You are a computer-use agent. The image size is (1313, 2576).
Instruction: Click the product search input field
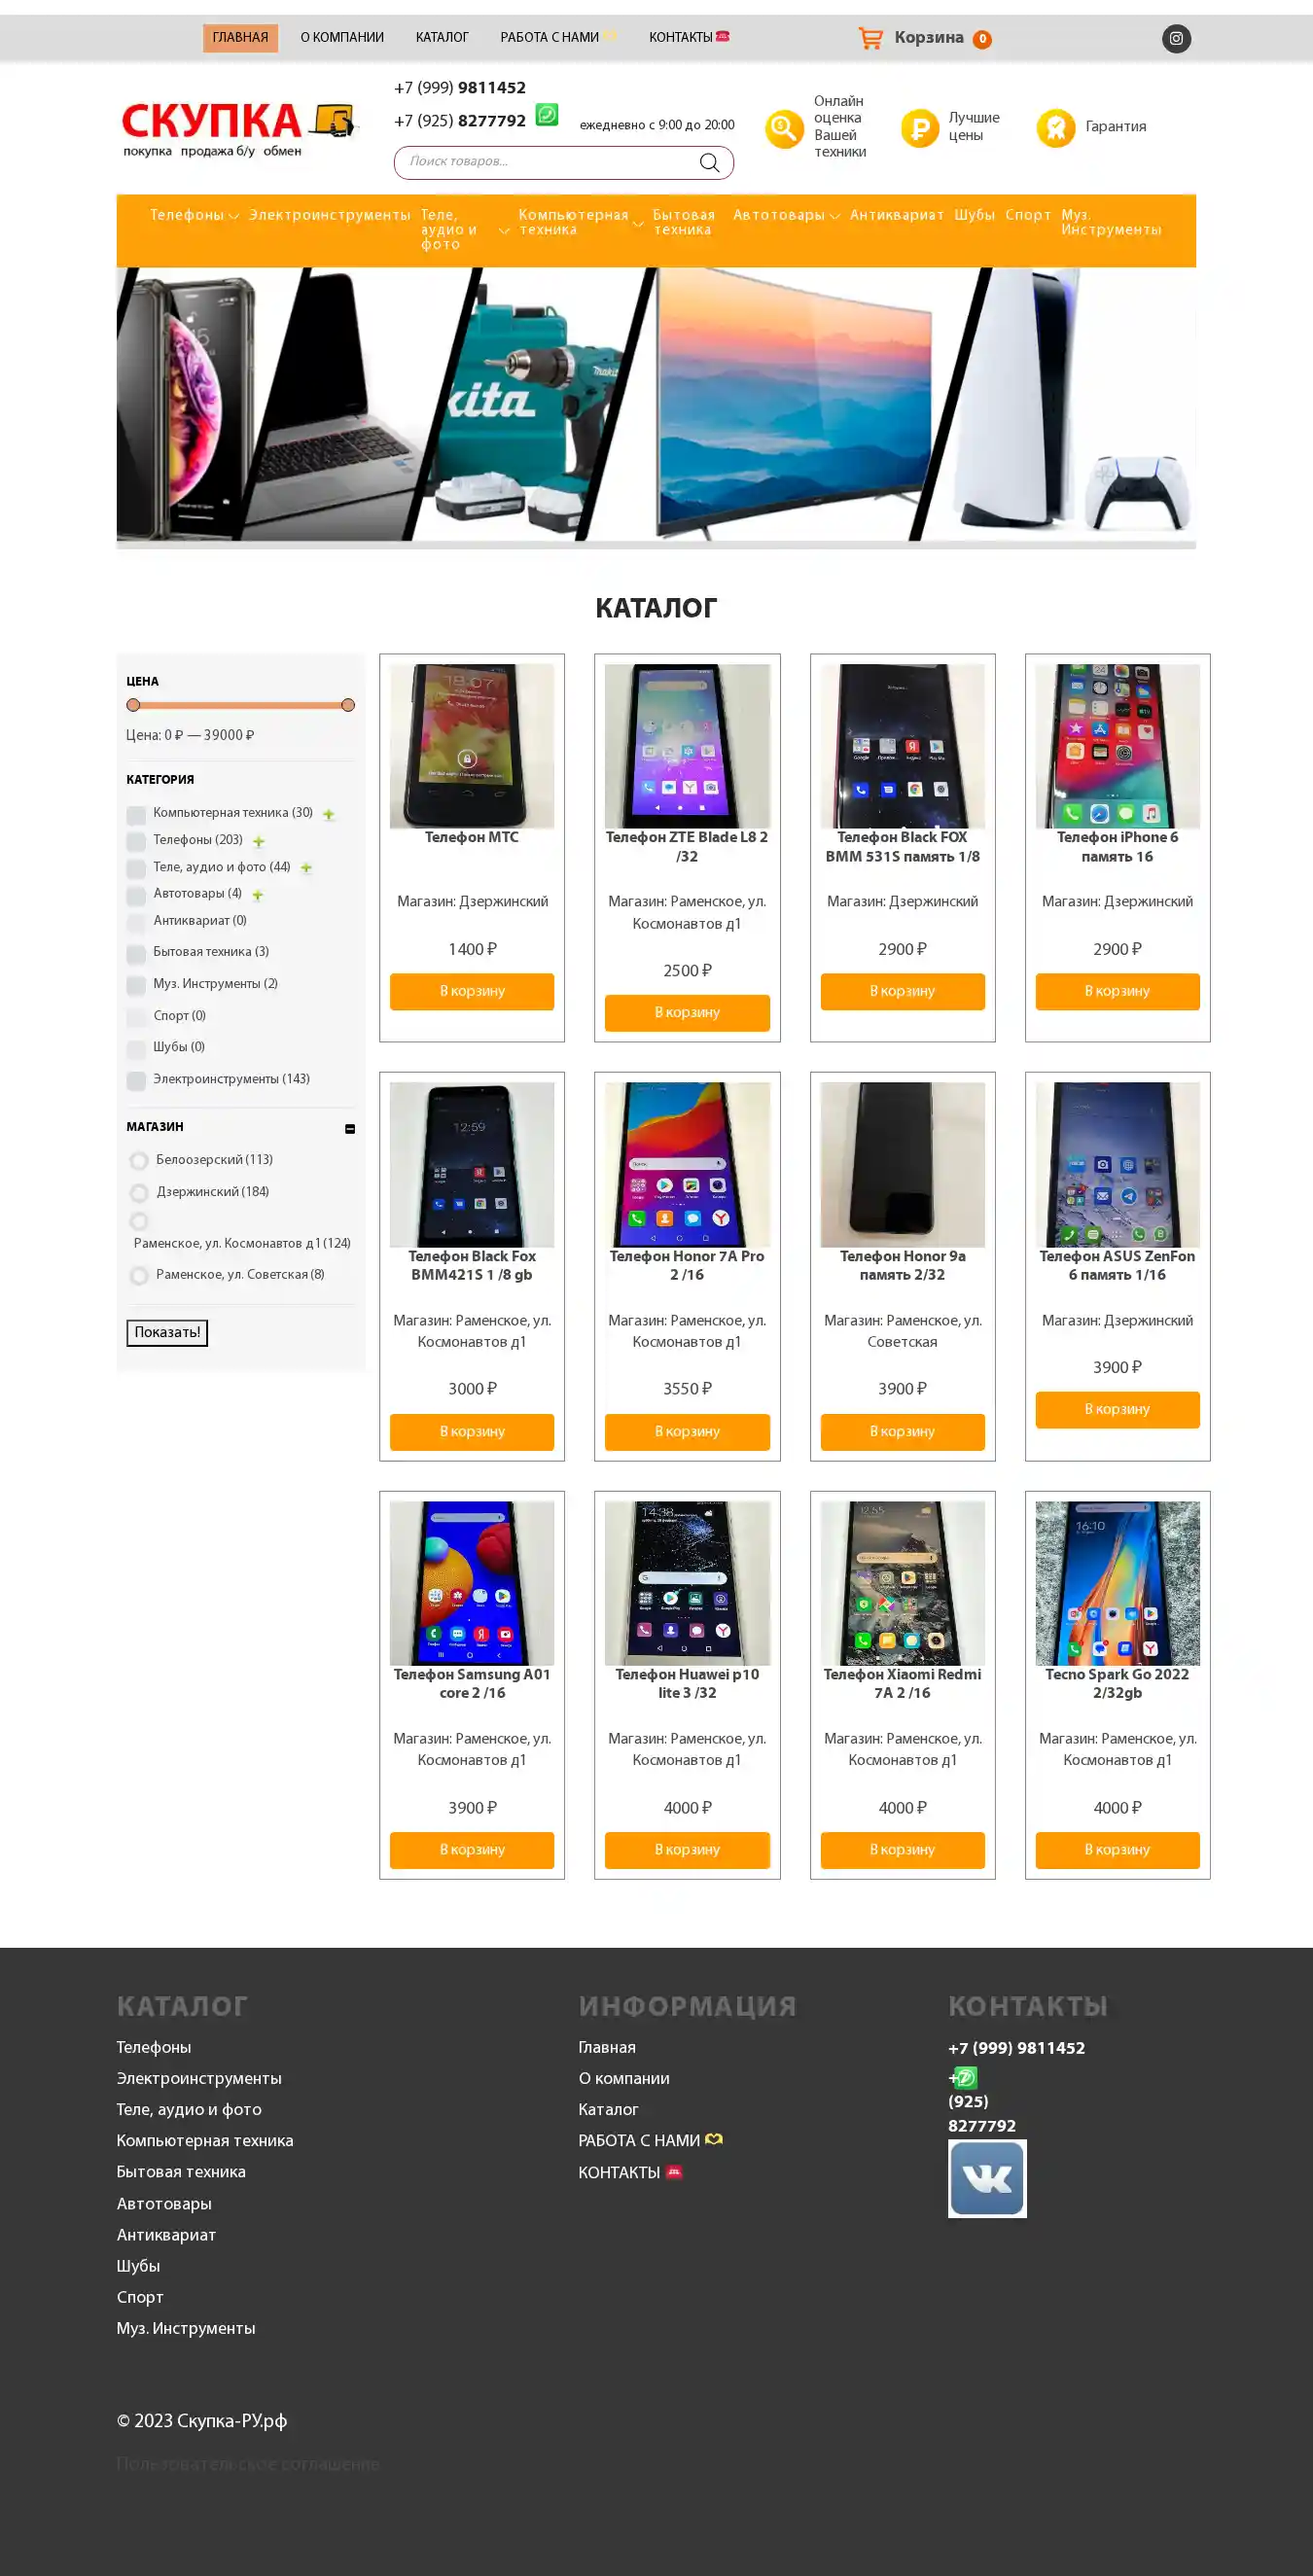pyautogui.click(x=550, y=162)
